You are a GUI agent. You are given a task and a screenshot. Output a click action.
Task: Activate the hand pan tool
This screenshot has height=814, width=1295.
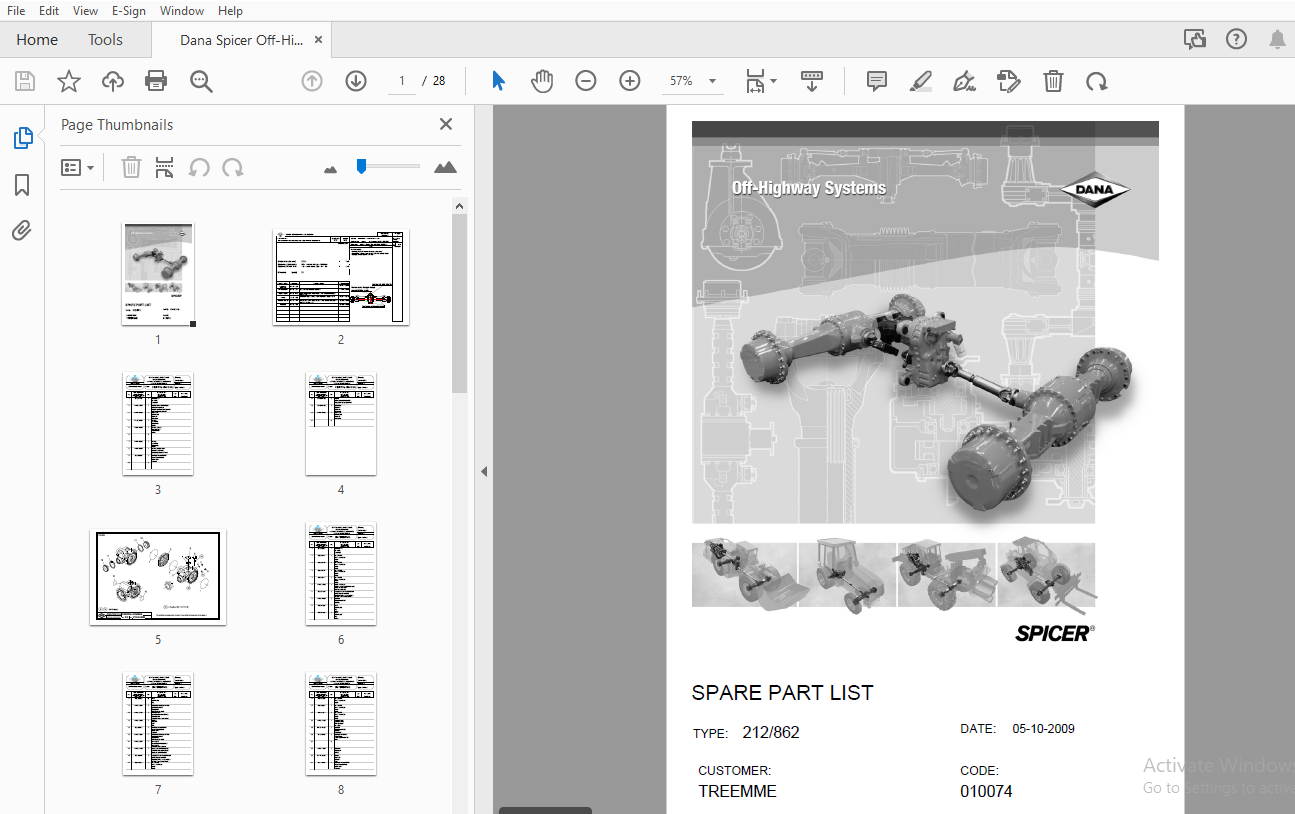pyautogui.click(x=542, y=81)
